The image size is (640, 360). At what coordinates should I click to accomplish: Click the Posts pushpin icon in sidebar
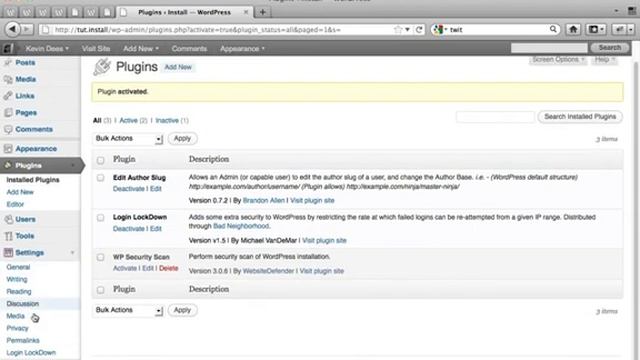click(8, 62)
